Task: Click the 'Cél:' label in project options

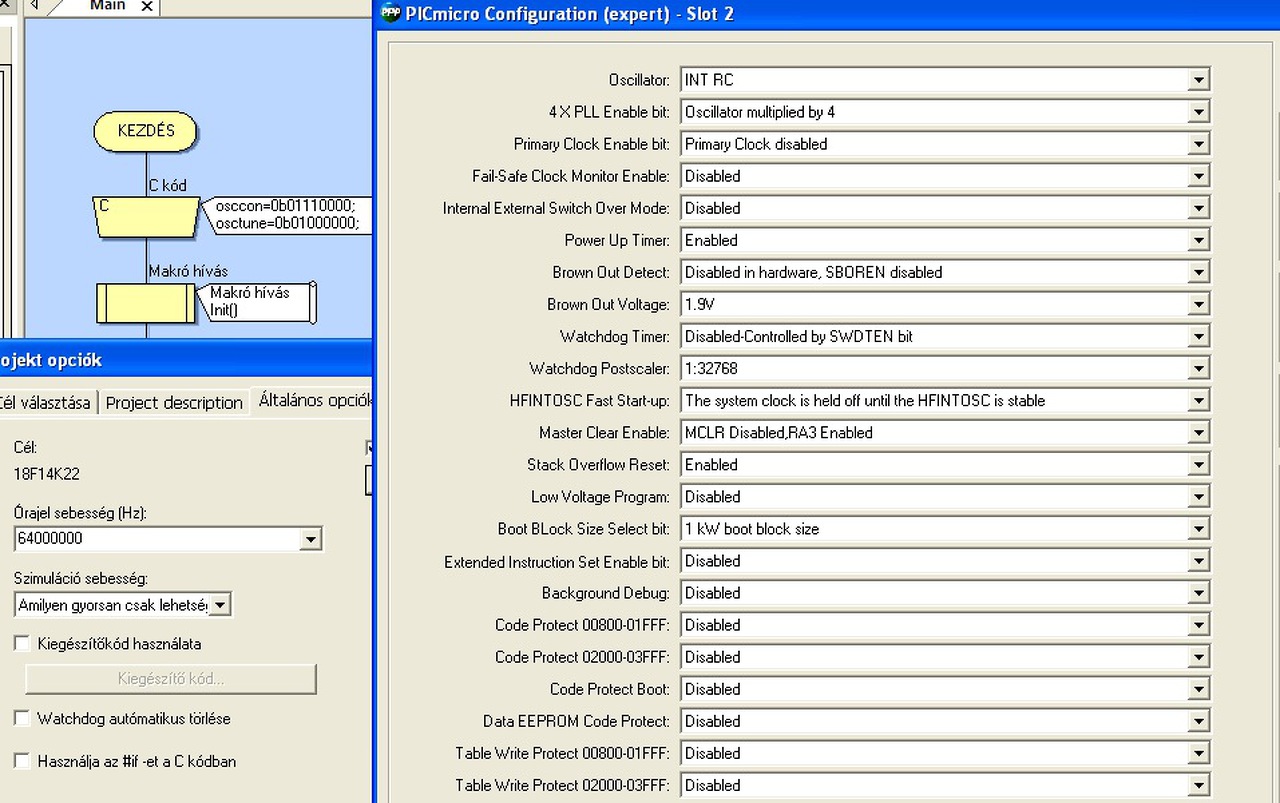Action: (25, 447)
